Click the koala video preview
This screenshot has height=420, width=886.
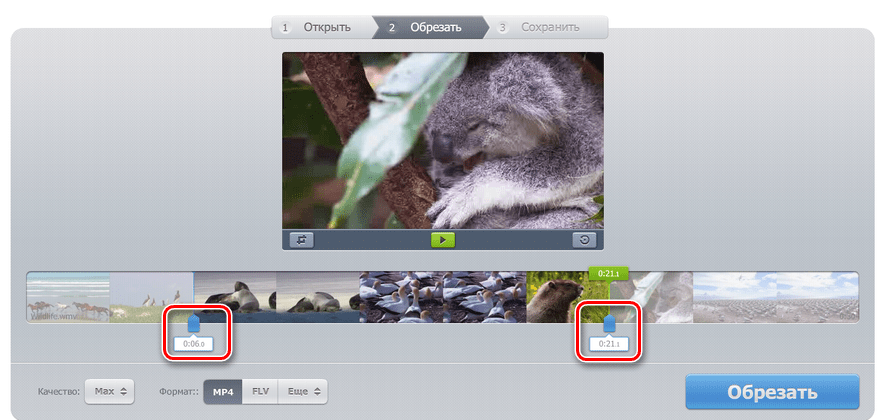(x=443, y=141)
